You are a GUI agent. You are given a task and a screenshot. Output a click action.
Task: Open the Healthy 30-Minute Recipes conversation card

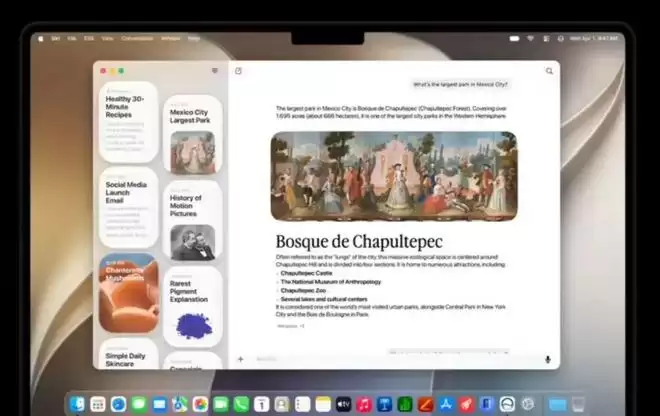pyautogui.click(x=128, y=122)
